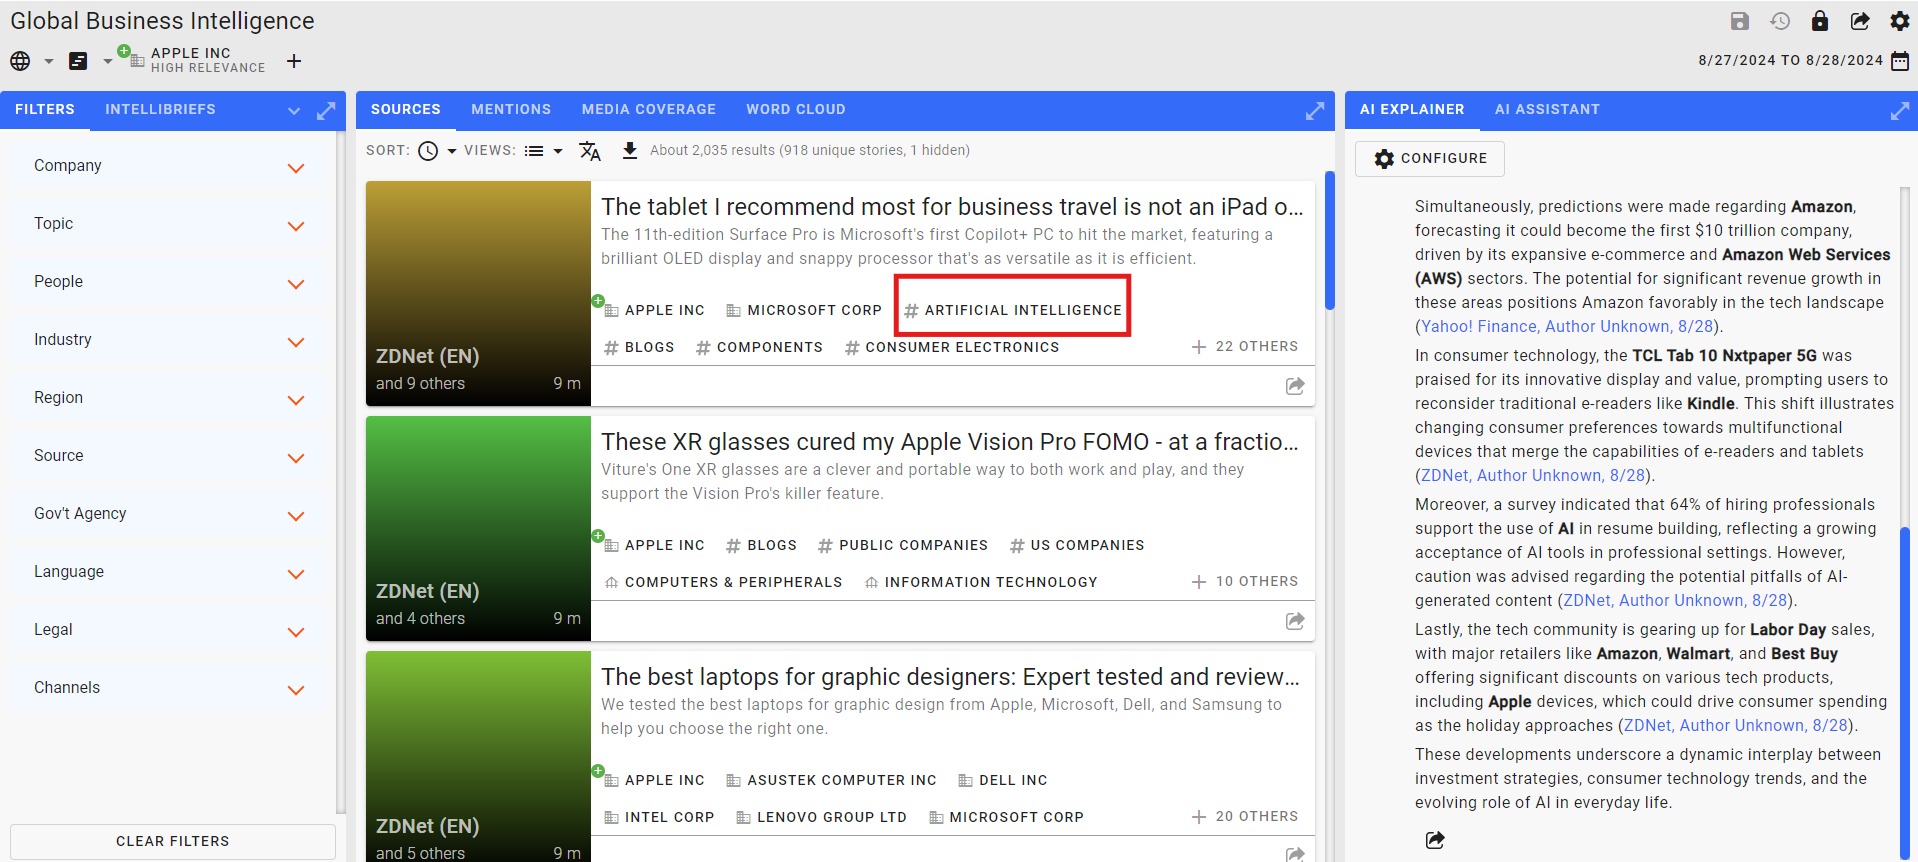Click the lock icon in header

pyautogui.click(x=1820, y=21)
